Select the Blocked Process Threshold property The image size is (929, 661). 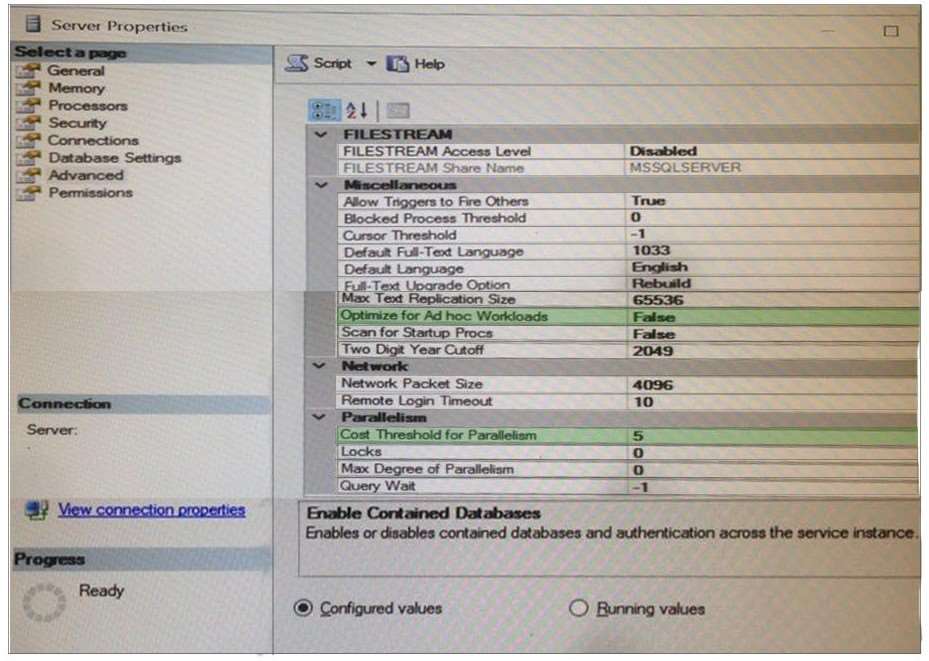click(629, 218)
